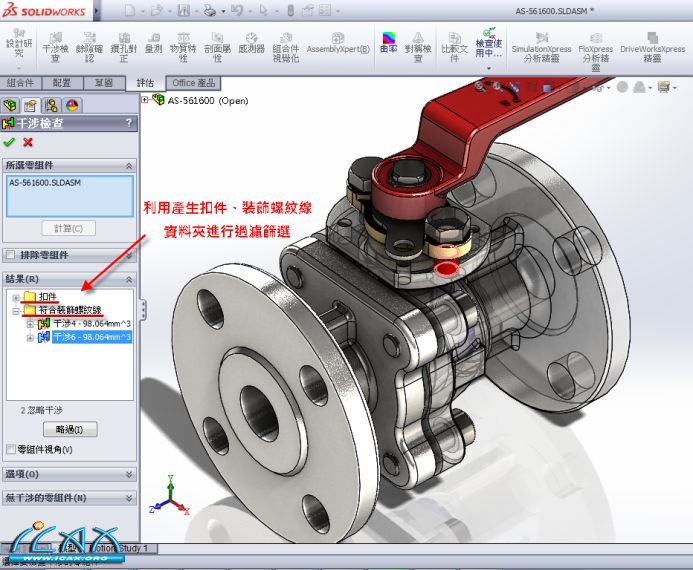Enable the 排除零組件 checkbox
Screen dimensions: 693x570
click(11, 255)
